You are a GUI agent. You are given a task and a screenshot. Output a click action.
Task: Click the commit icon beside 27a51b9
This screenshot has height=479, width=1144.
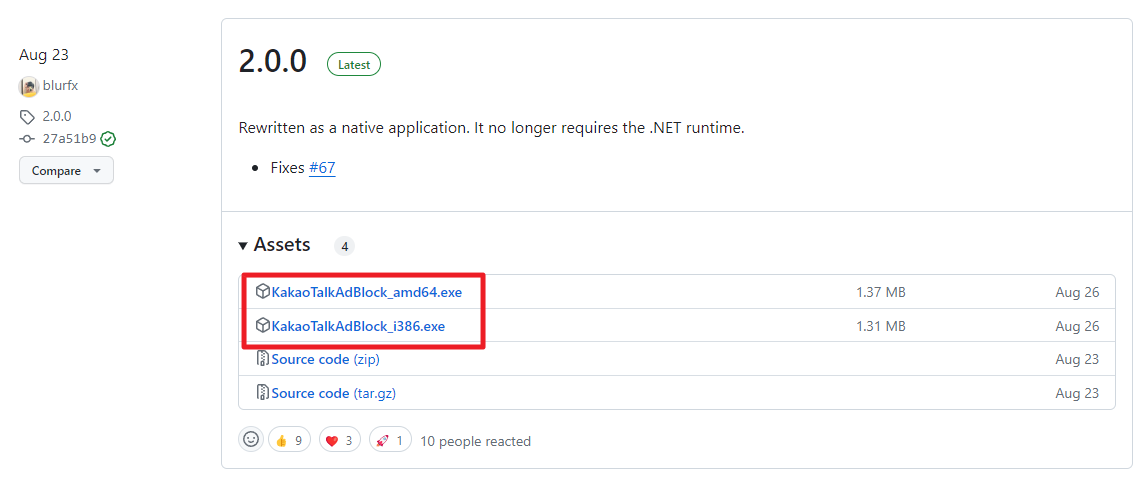pyautogui.click(x=27, y=139)
